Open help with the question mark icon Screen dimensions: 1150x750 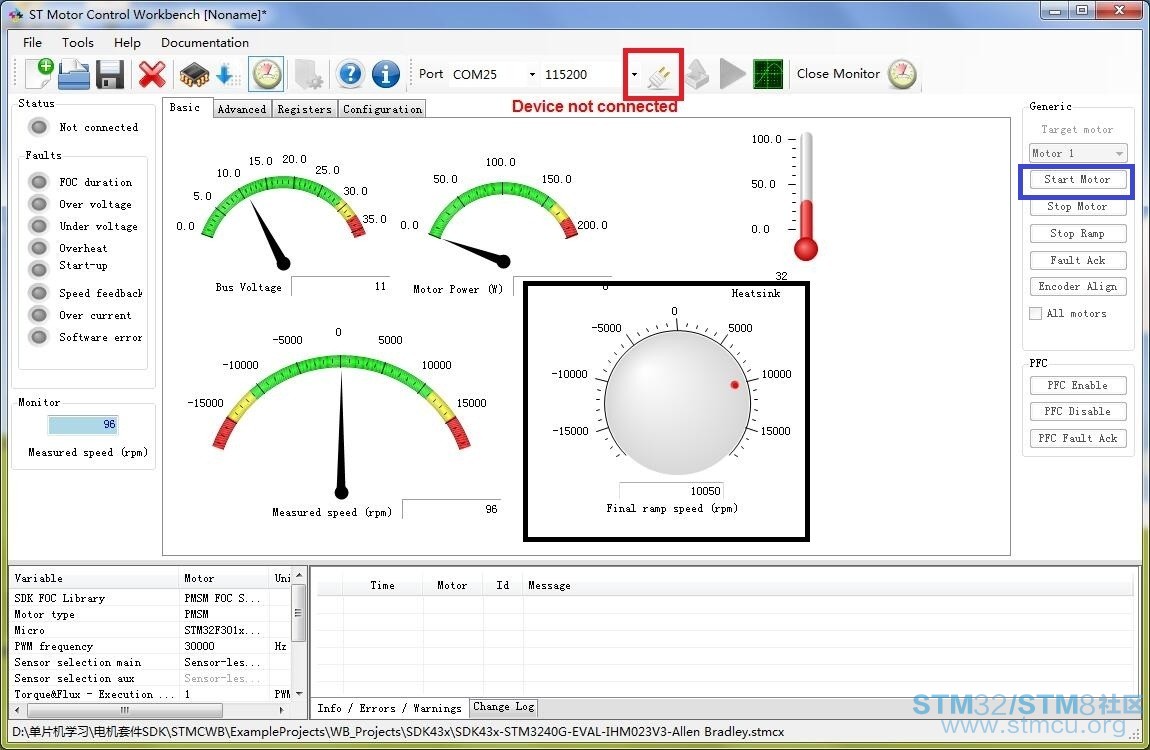(x=350, y=74)
